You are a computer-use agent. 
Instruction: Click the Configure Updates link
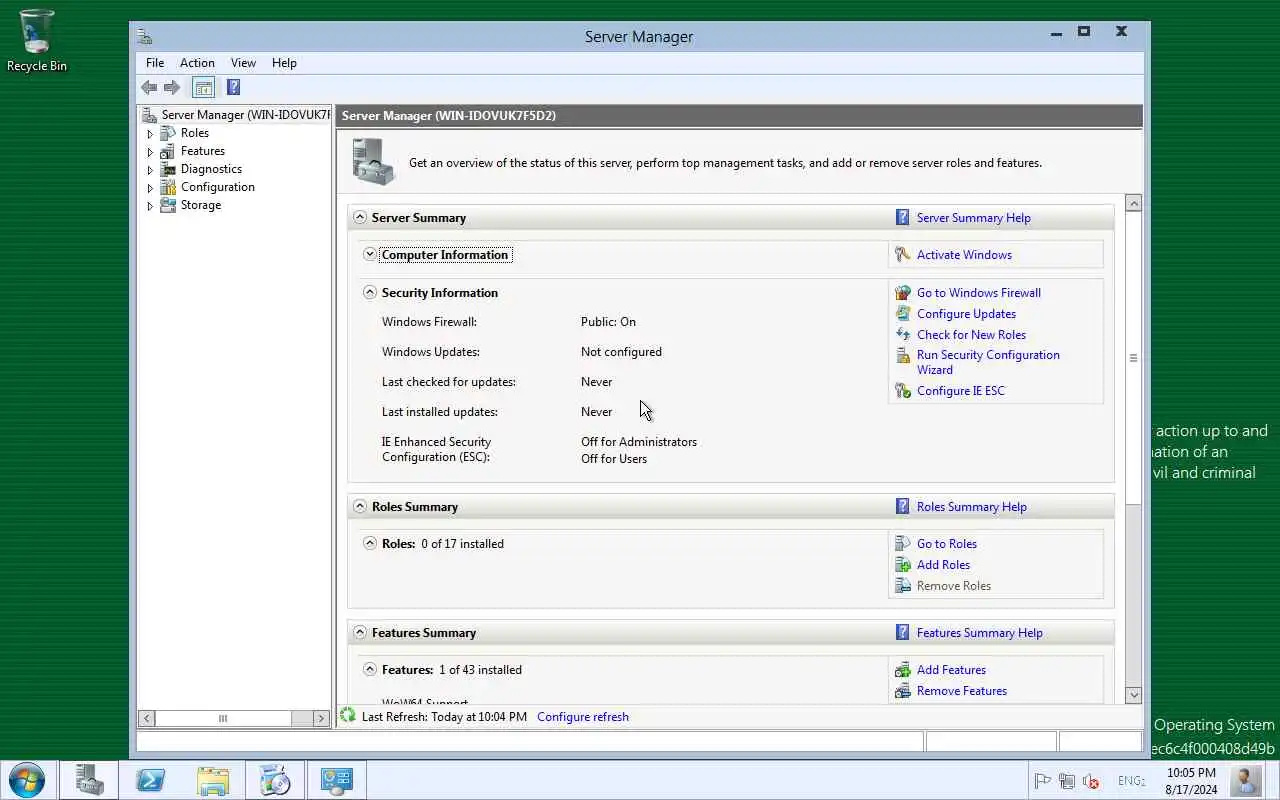966,313
